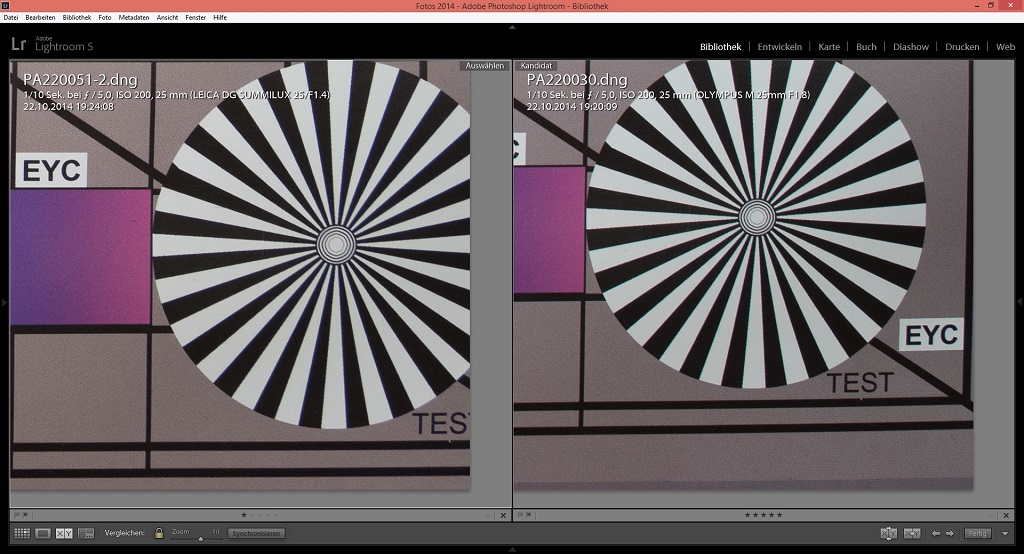This screenshot has width=1024, height=554.
Task: Switch to the Entwickeln module
Action: click(x=779, y=47)
